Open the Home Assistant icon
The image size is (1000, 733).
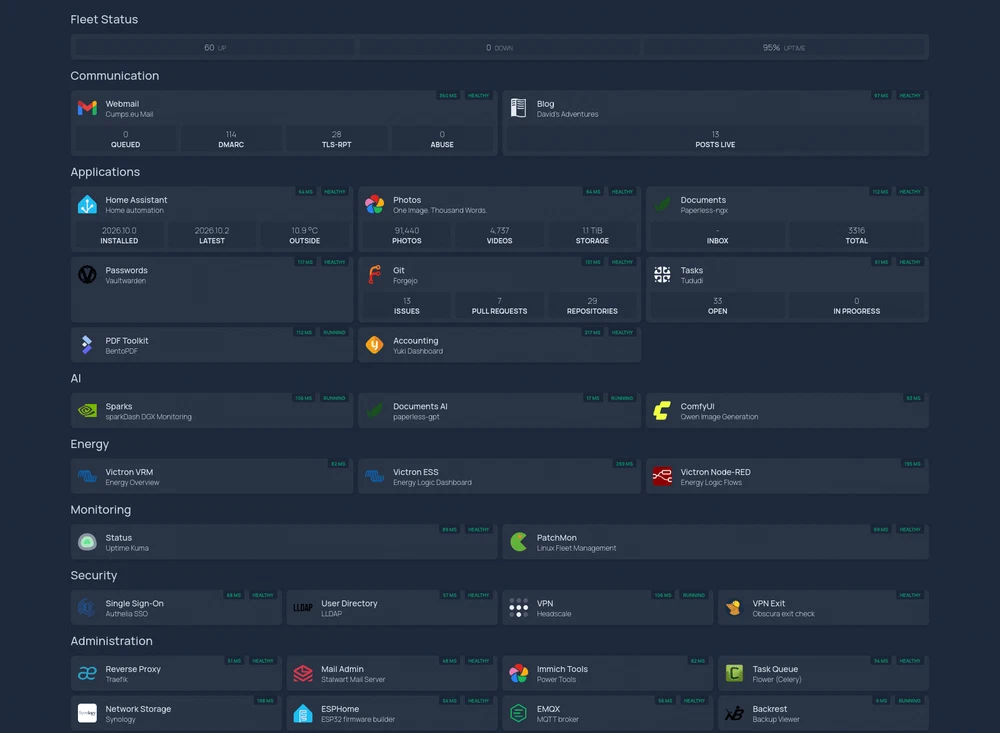[x=87, y=204]
